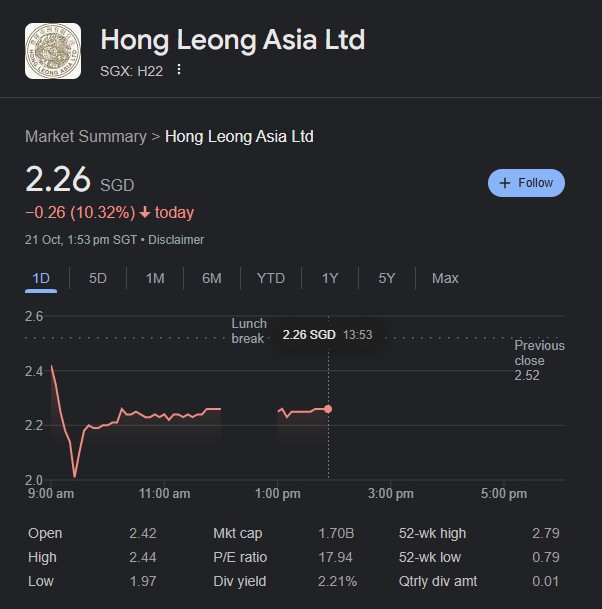Click the Previous close 2.52 label
The width and height of the screenshot is (602, 609).
click(x=539, y=360)
